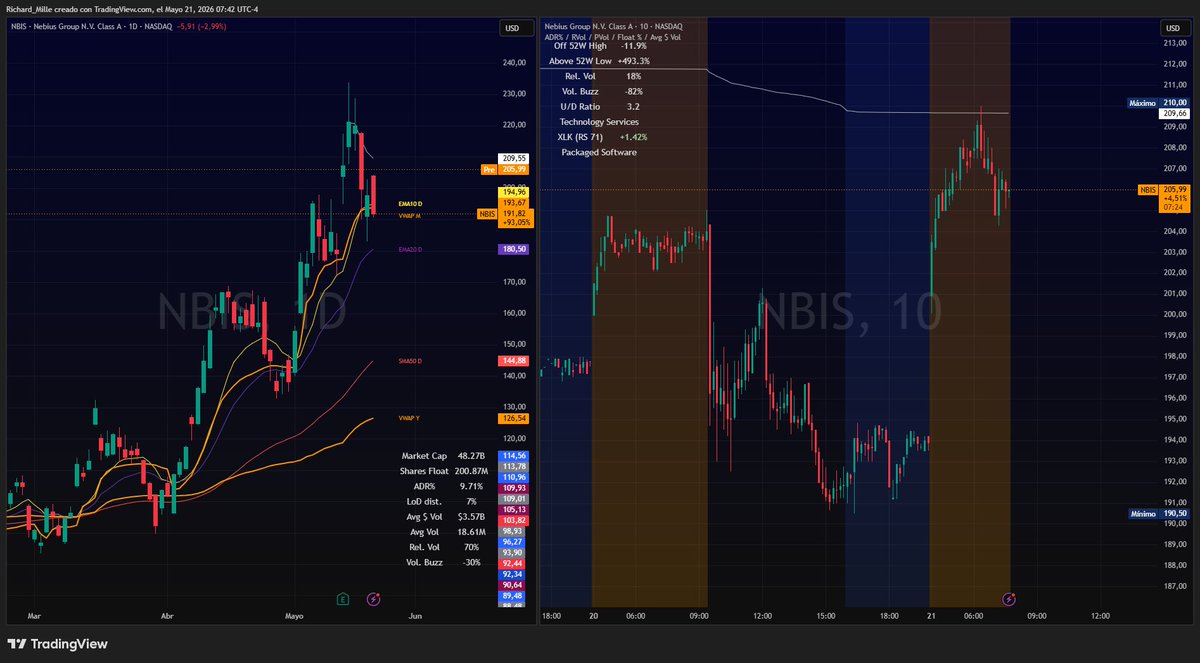Click the Richard_Mille creado con TradingView.com caption
Screen dimensions: 1200x663
(x=131, y=9)
